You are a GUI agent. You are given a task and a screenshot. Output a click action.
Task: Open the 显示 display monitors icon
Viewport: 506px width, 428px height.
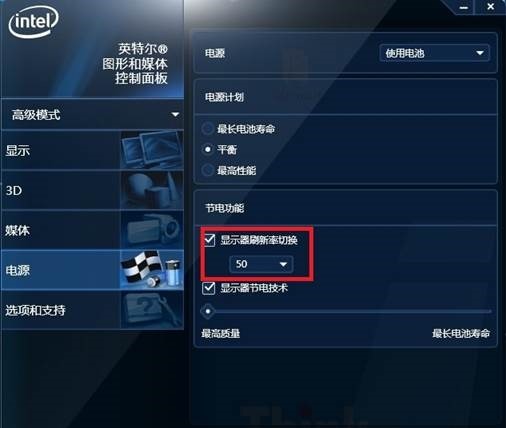pyautogui.click(x=152, y=149)
